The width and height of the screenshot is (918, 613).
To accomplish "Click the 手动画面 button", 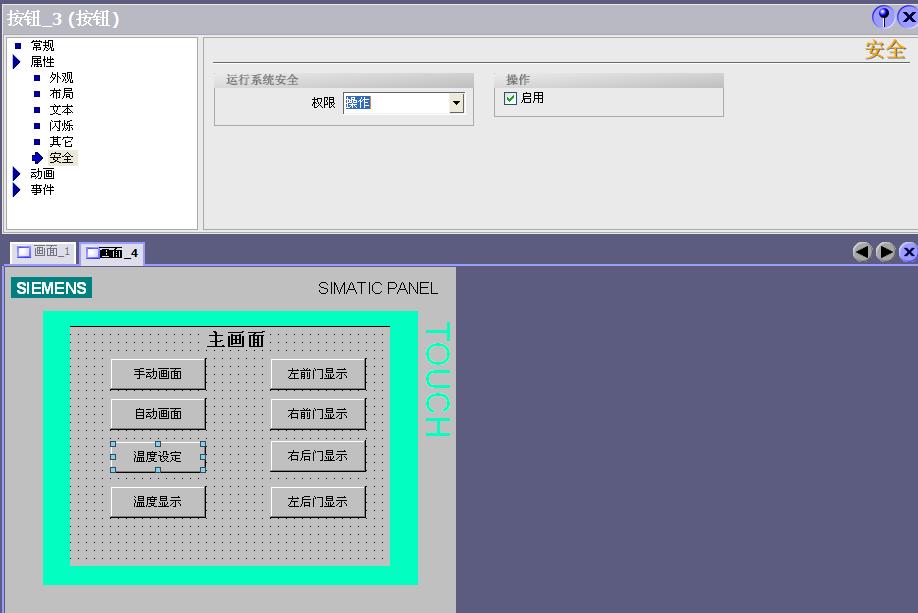I will (x=158, y=374).
